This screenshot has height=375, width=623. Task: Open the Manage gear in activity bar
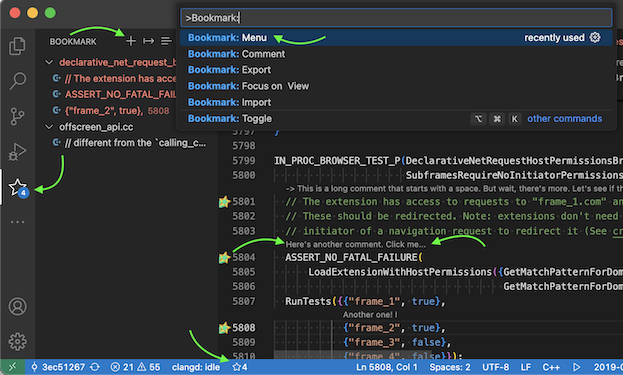17,341
